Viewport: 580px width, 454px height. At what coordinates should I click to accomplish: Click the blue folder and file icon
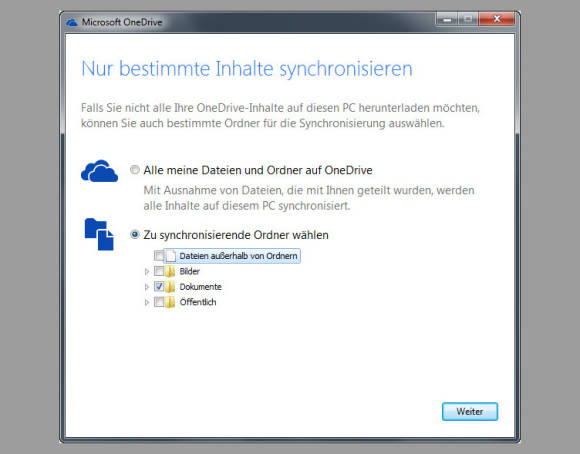click(99, 234)
